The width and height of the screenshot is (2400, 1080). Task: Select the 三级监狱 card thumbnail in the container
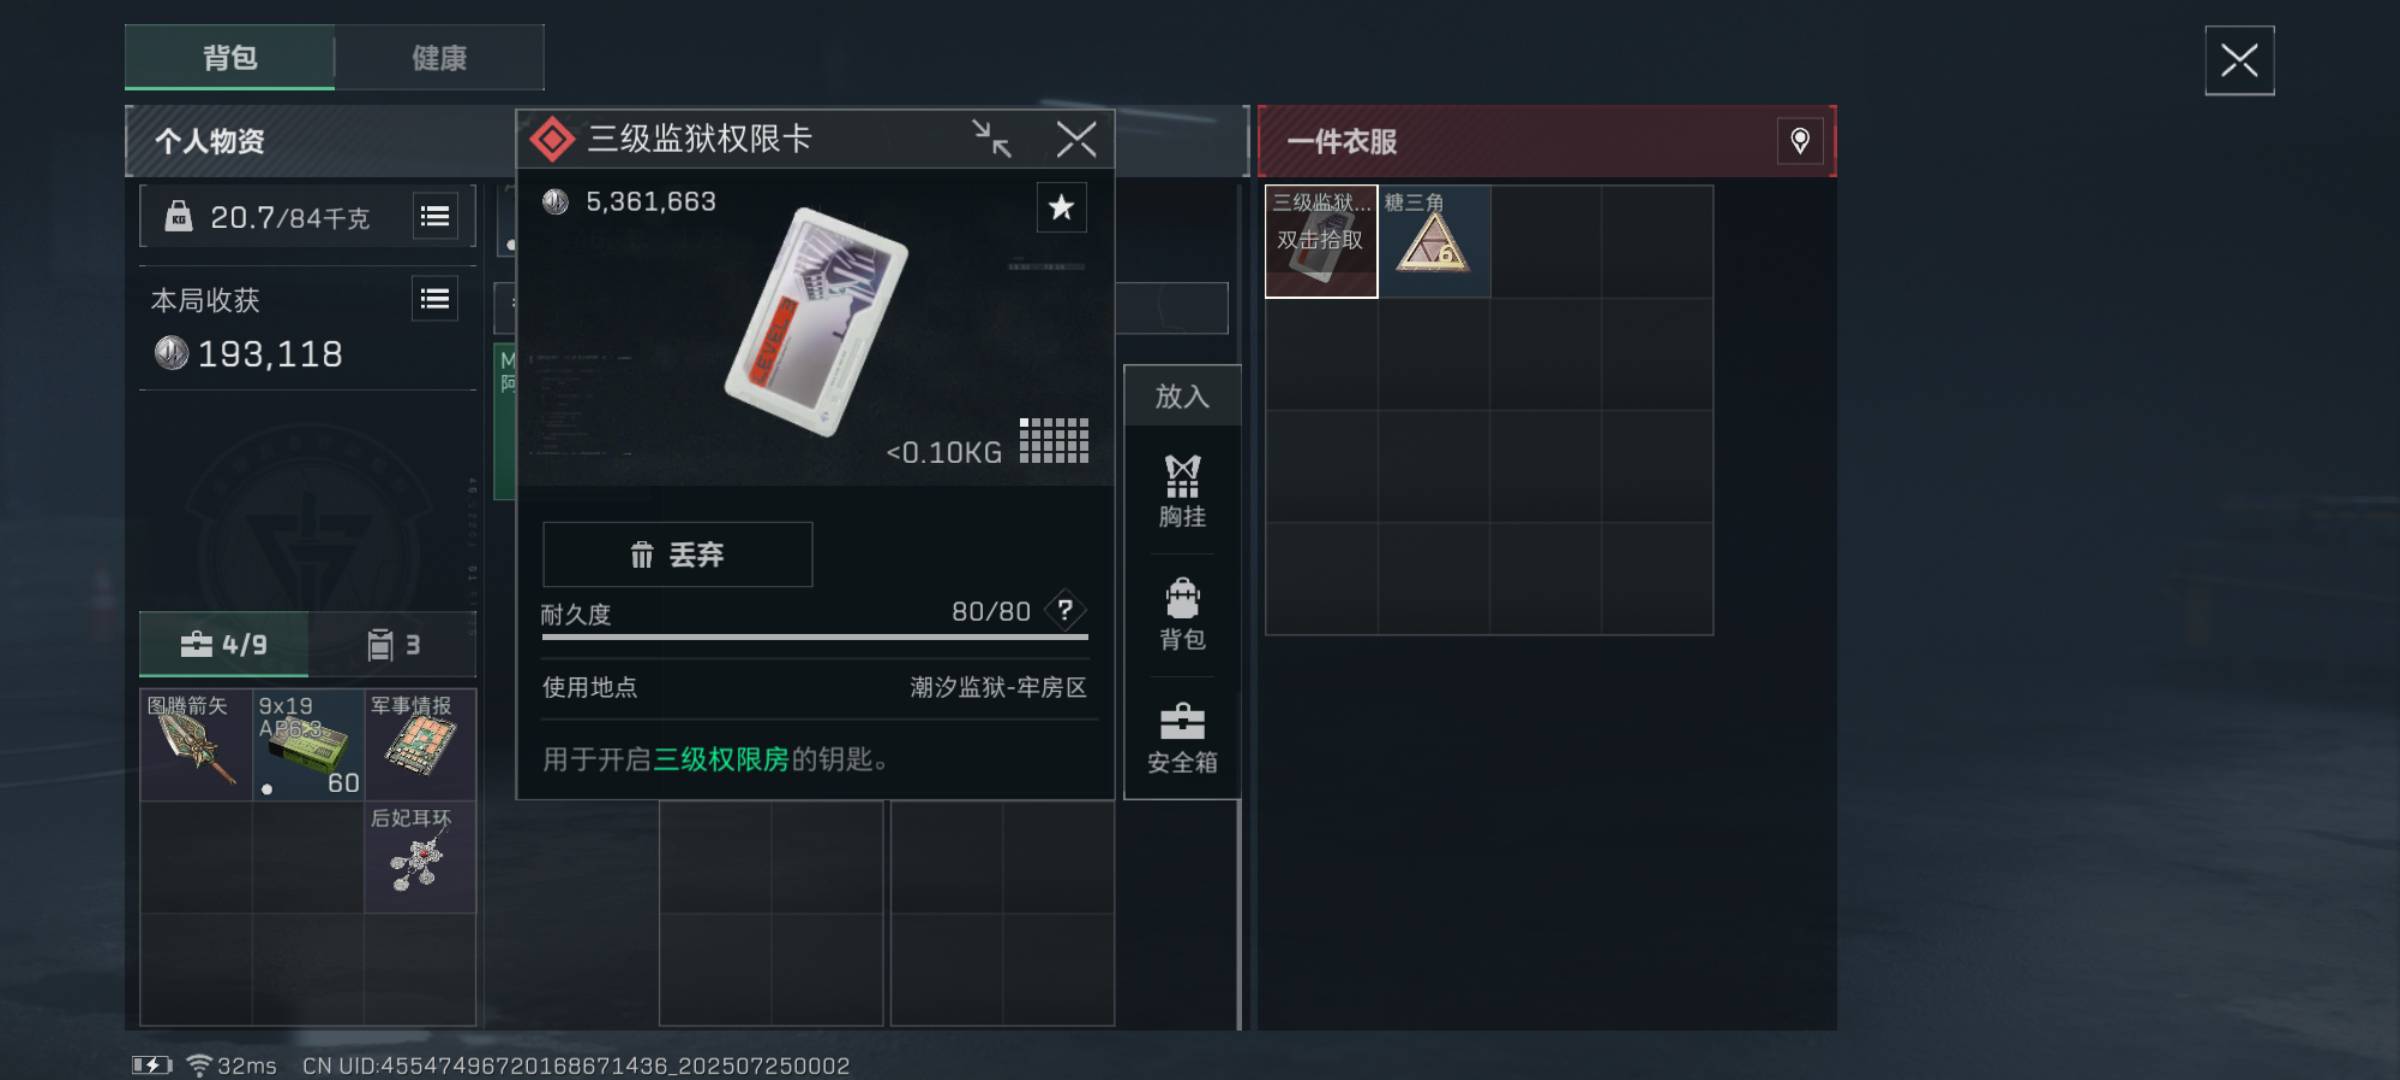[x=1321, y=241]
